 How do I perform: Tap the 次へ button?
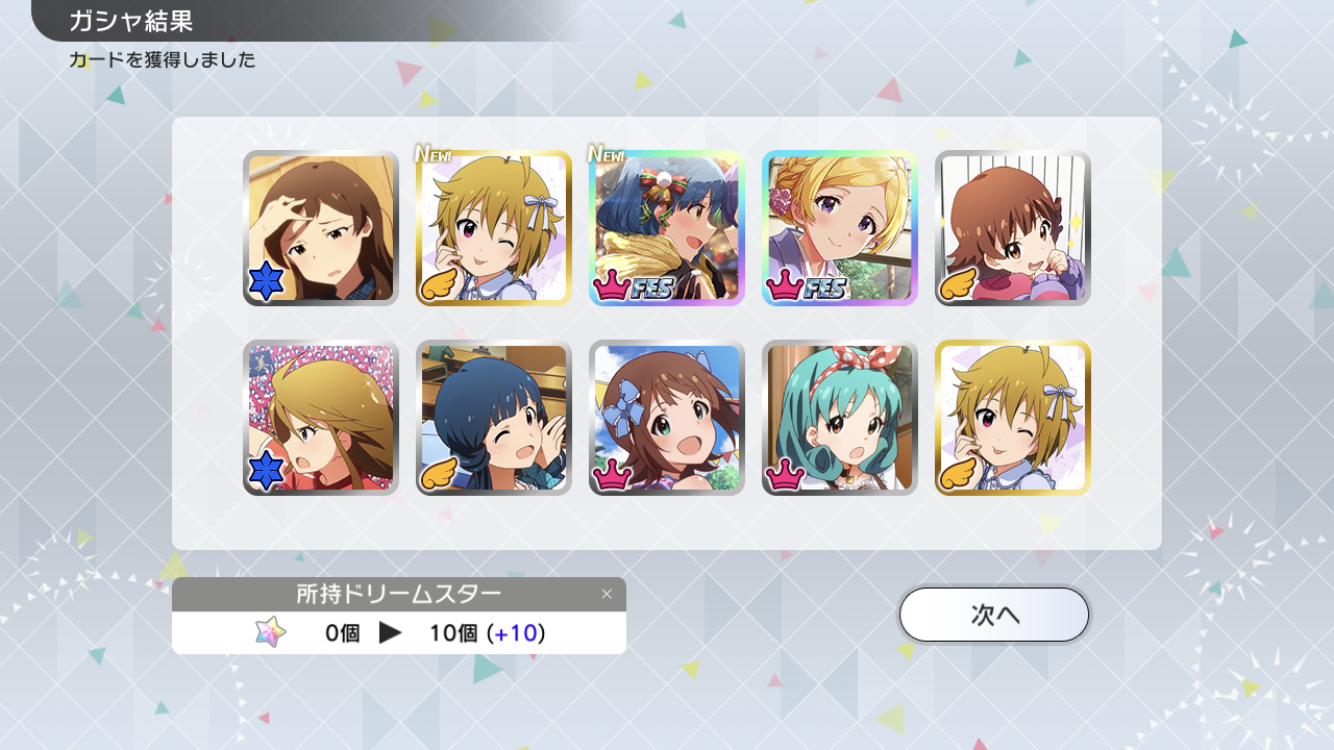tap(993, 614)
